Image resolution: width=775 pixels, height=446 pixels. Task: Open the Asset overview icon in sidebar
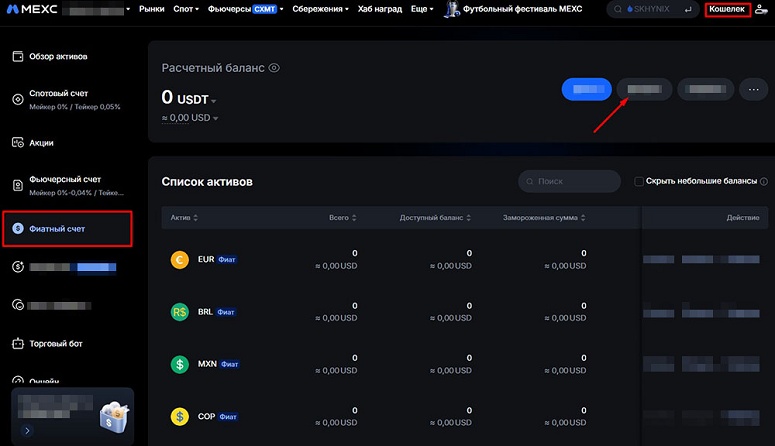pyautogui.click(x=18, y=56)
